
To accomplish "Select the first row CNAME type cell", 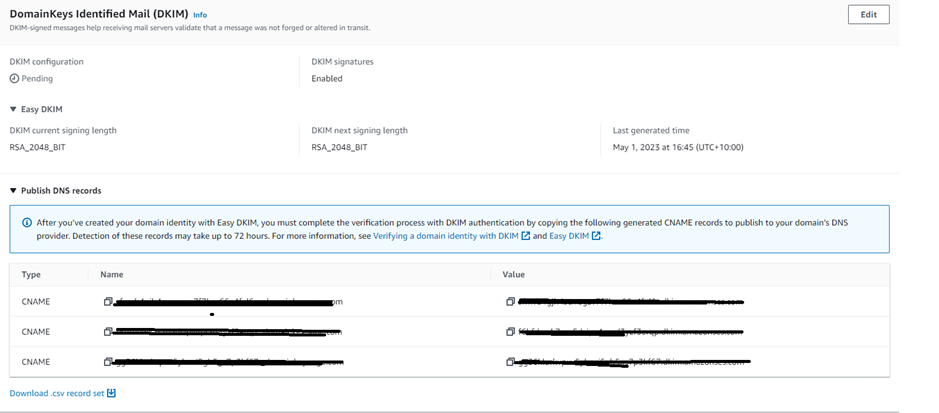I will pos(35,302).
